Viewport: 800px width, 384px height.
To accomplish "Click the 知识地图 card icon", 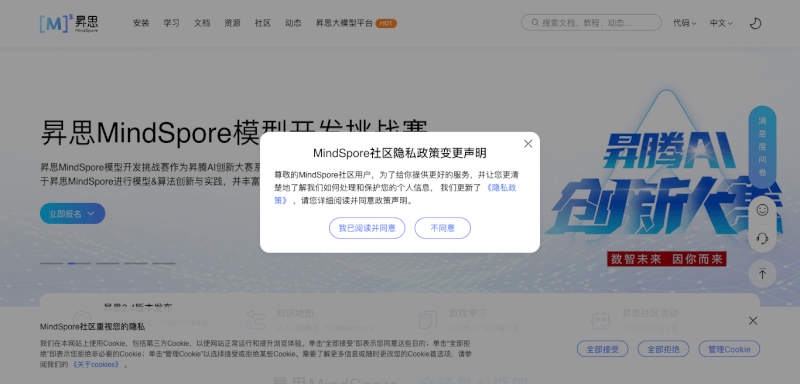I will [x=256, y=320].
